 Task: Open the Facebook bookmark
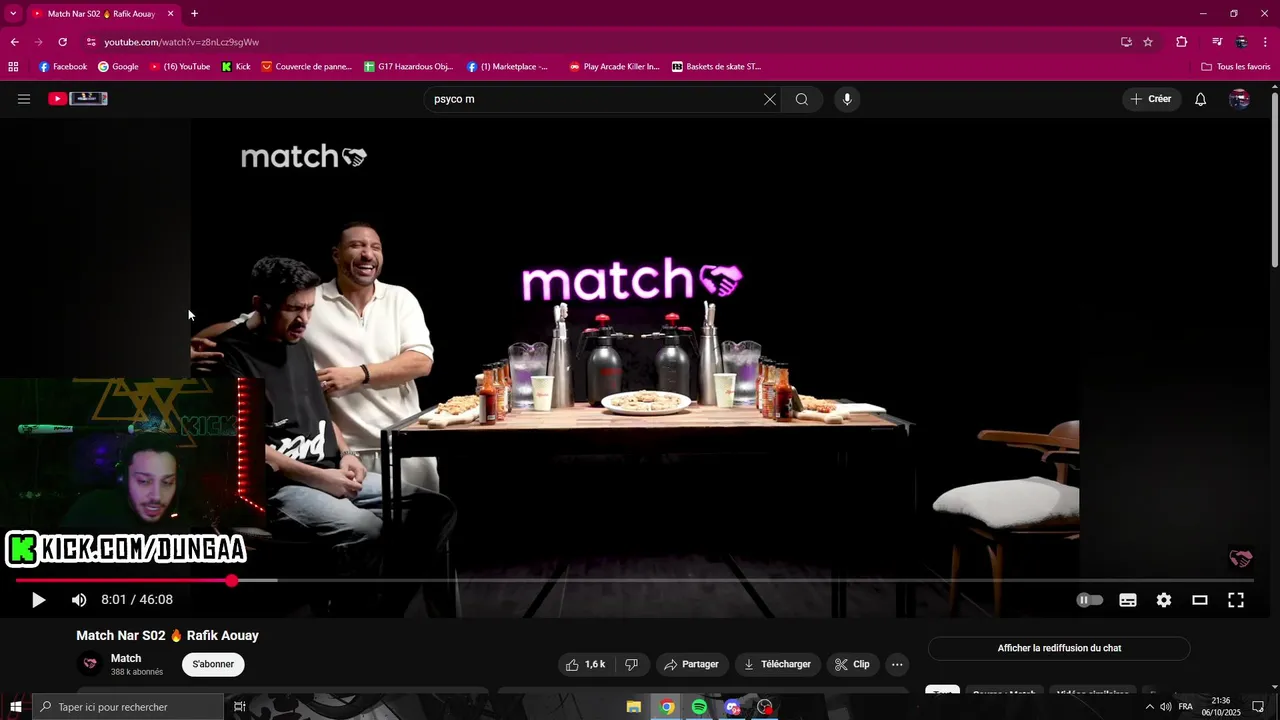pos(63,67)
